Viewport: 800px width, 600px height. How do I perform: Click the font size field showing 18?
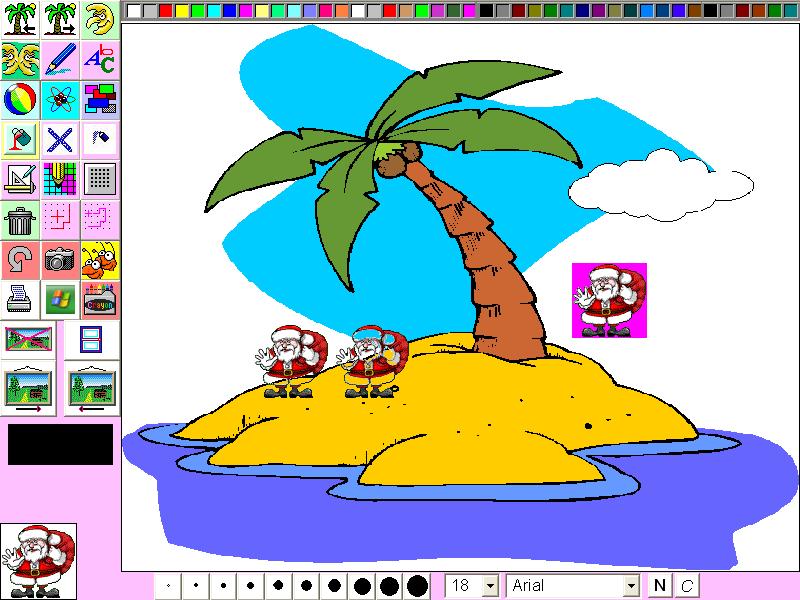[464, 586]
